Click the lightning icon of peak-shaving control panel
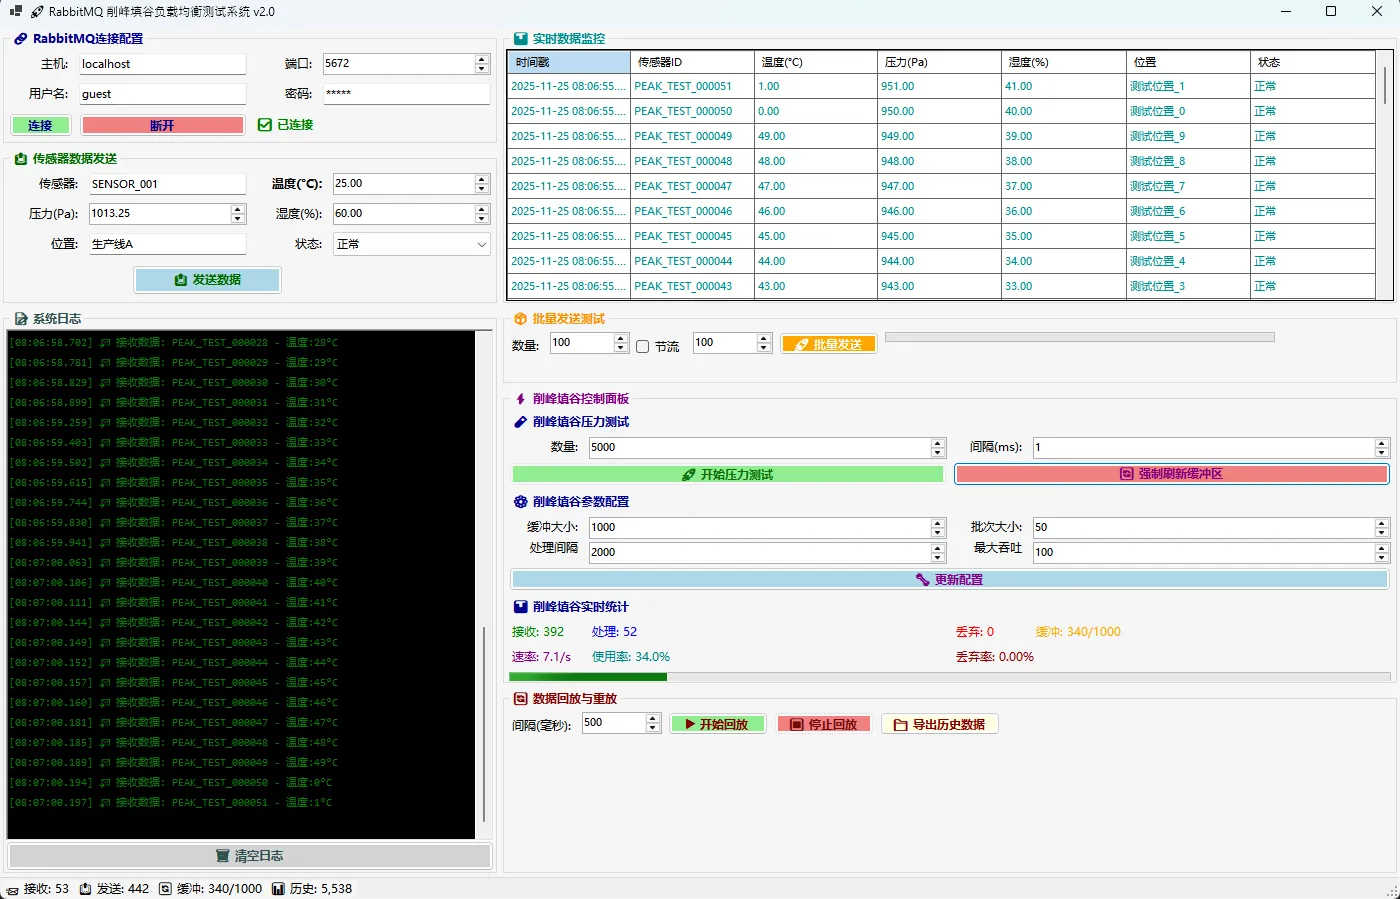 (x=520, y=399)
